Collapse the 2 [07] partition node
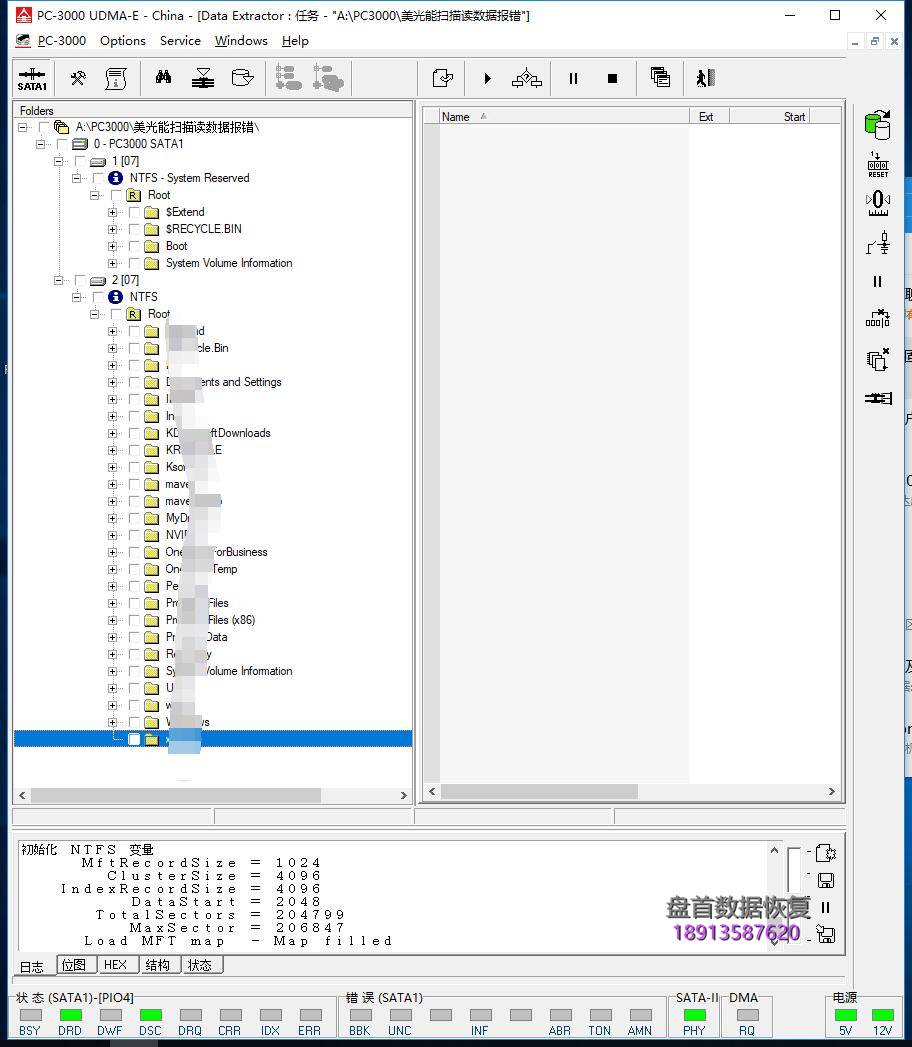This screenshot has height=1047, width=912. (x=59, y=281)
